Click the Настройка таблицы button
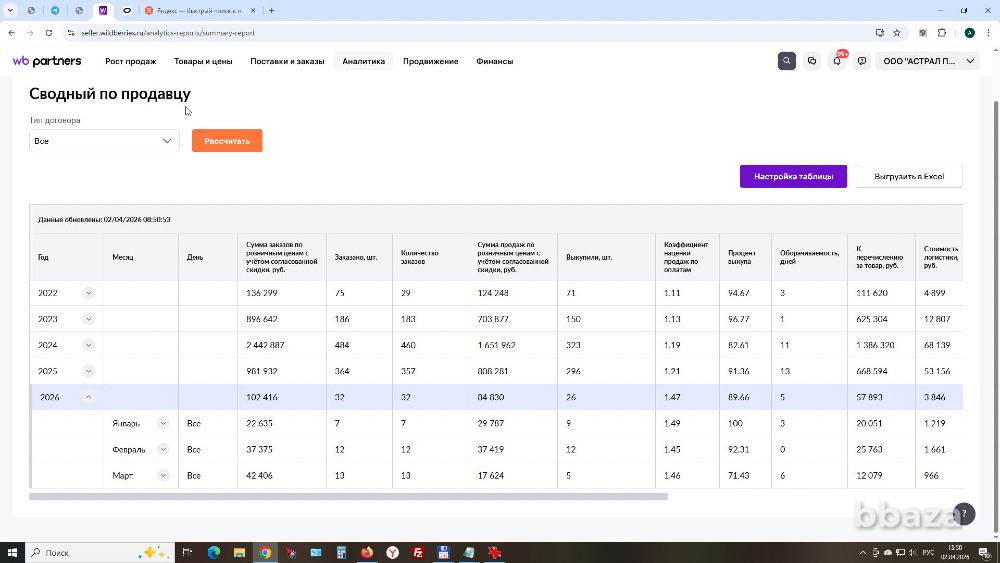This screenshot has height=563, width=1000. (793, 176)
